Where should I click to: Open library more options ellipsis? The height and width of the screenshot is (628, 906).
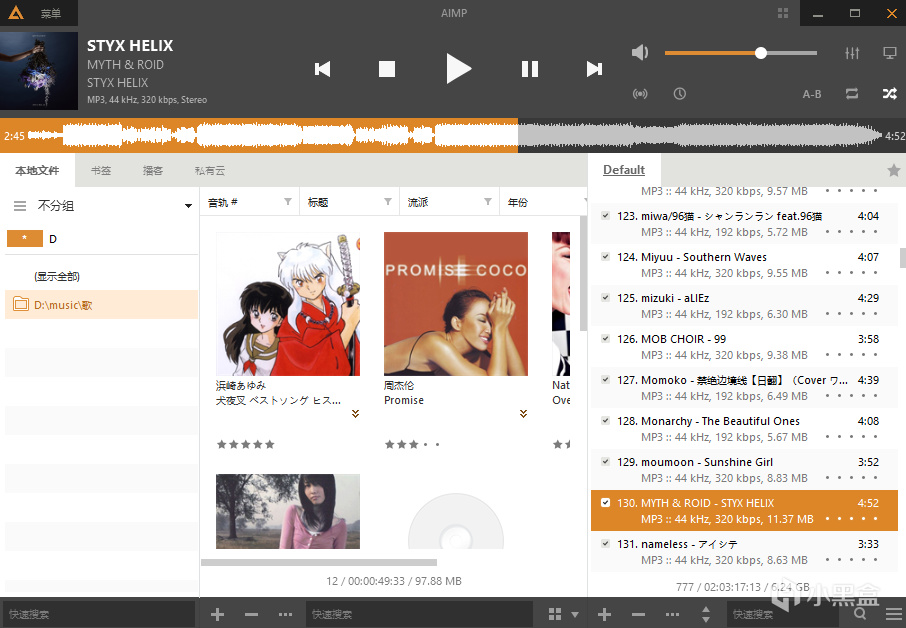(x=285, y=614)
